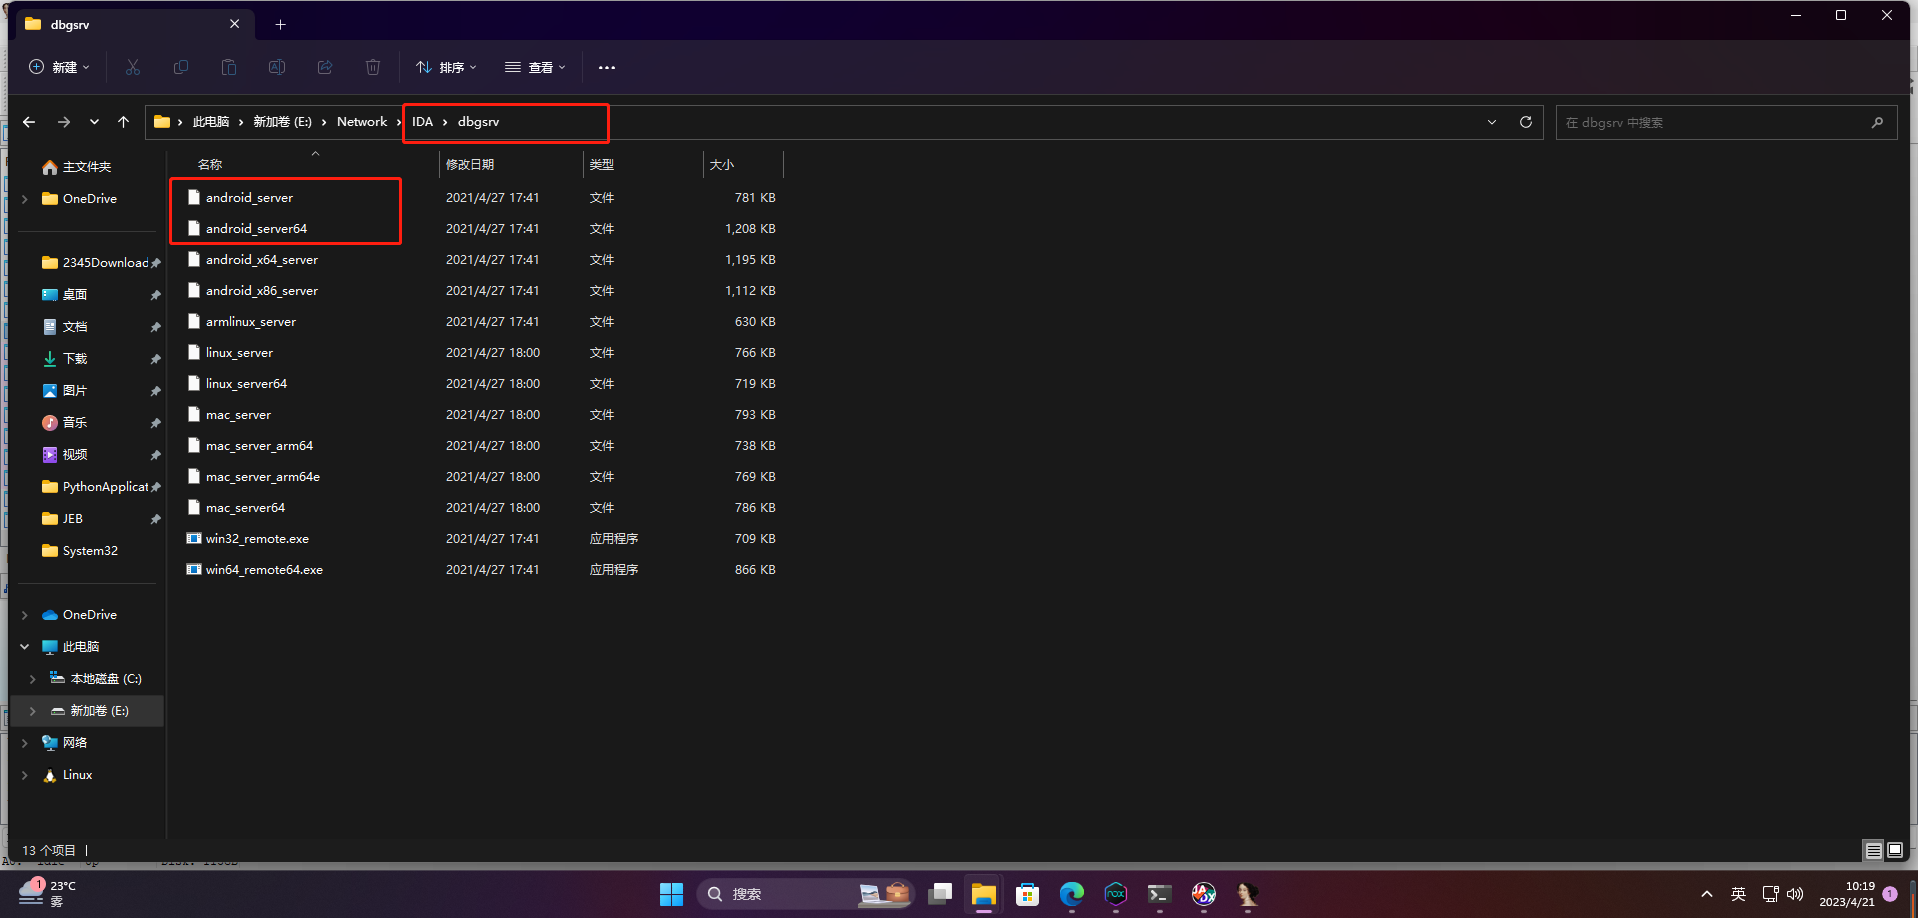The image size is (1918, 918).
Task: Refresh the current folder view
Action: coord(1526,122)
